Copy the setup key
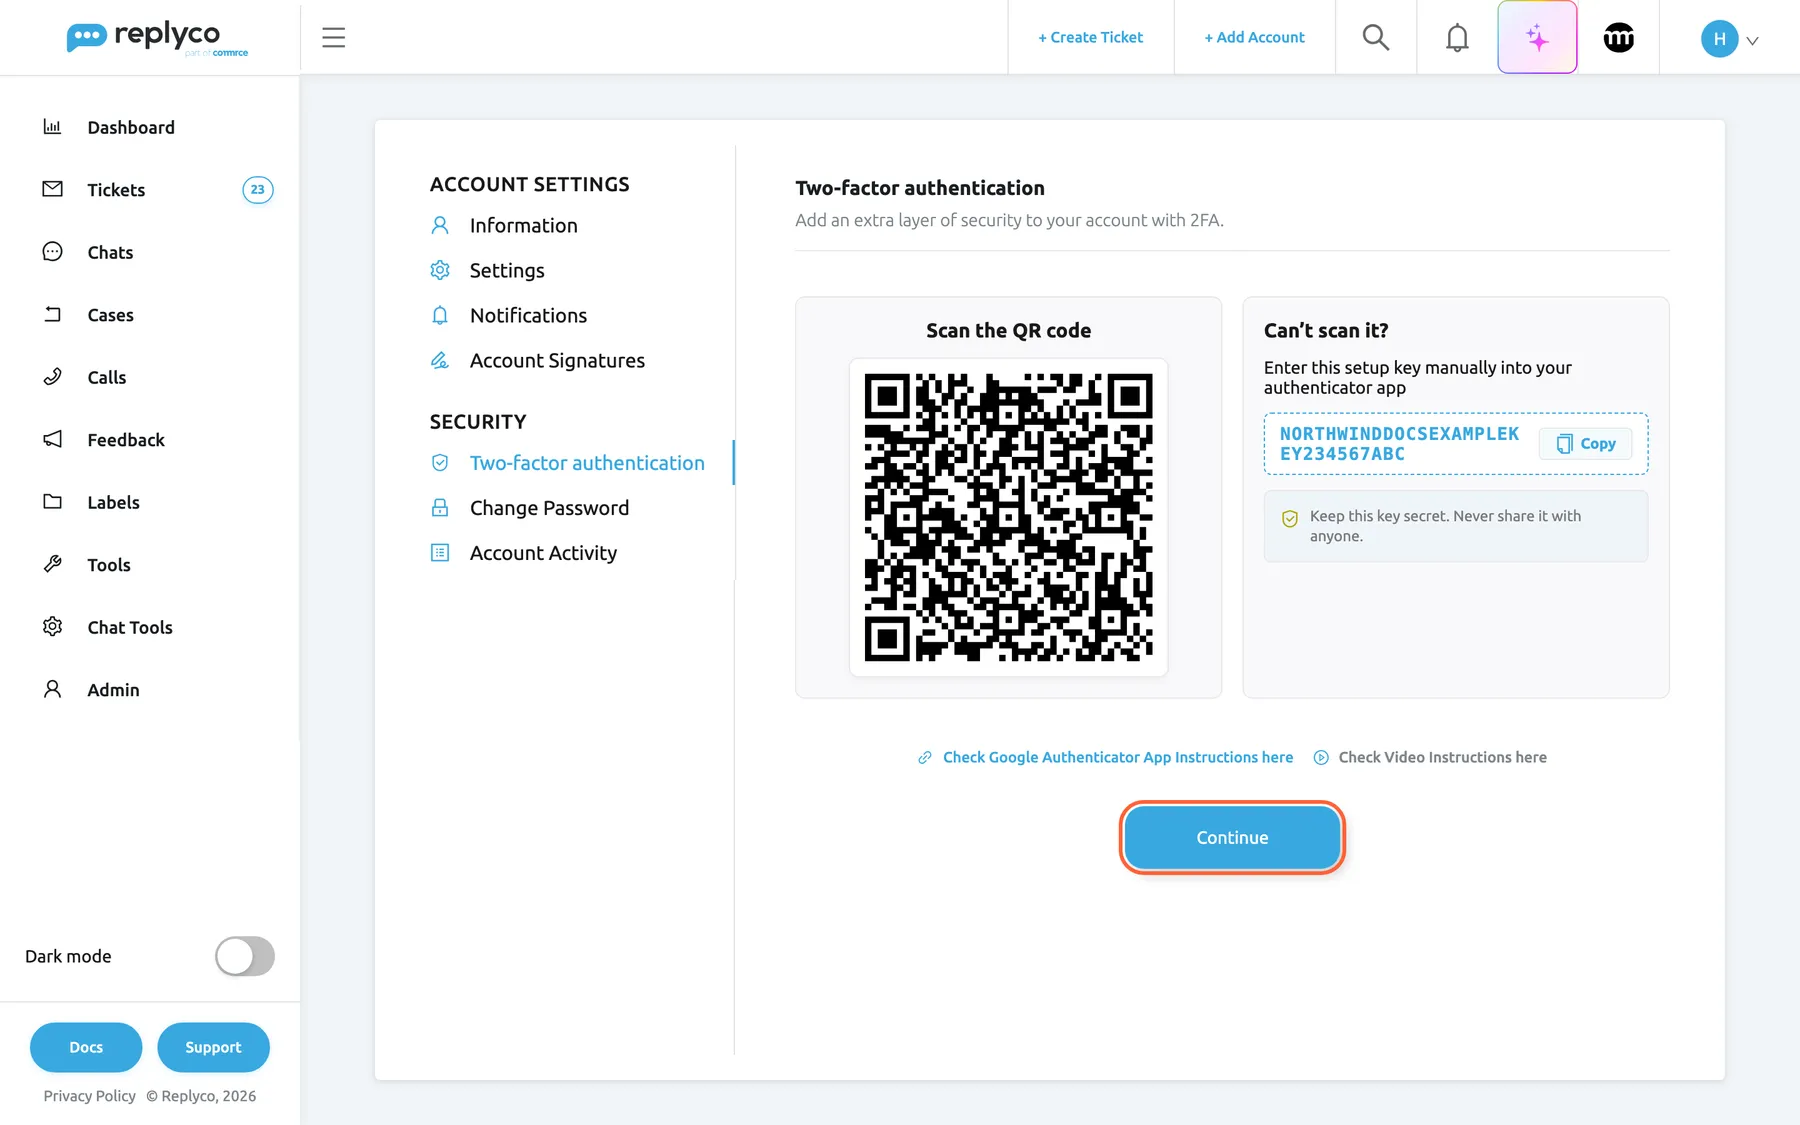This screenshot has height=1125, width=1800. [x=1586, y=443]
